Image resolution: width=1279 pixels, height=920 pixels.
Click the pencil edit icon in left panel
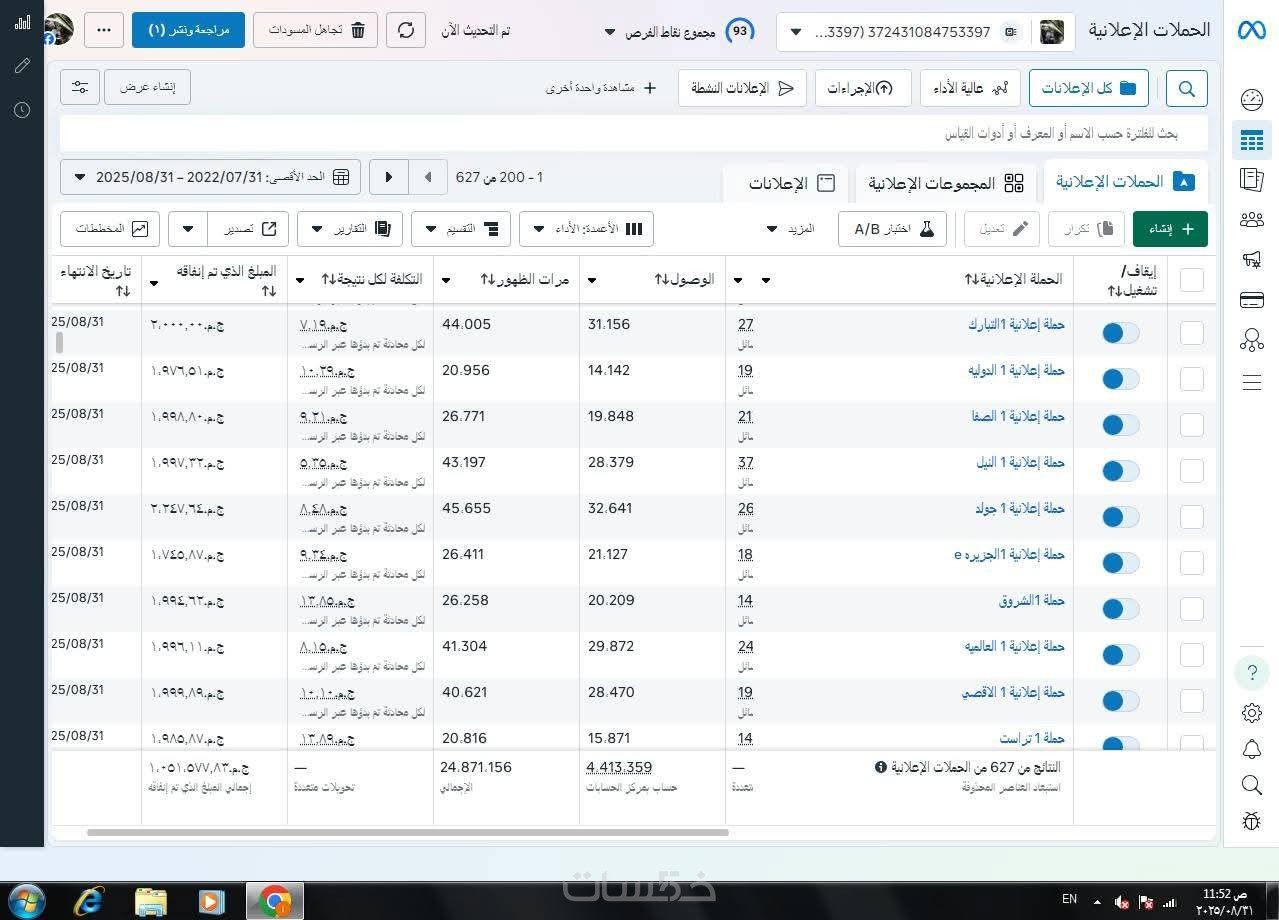[22, 66]
